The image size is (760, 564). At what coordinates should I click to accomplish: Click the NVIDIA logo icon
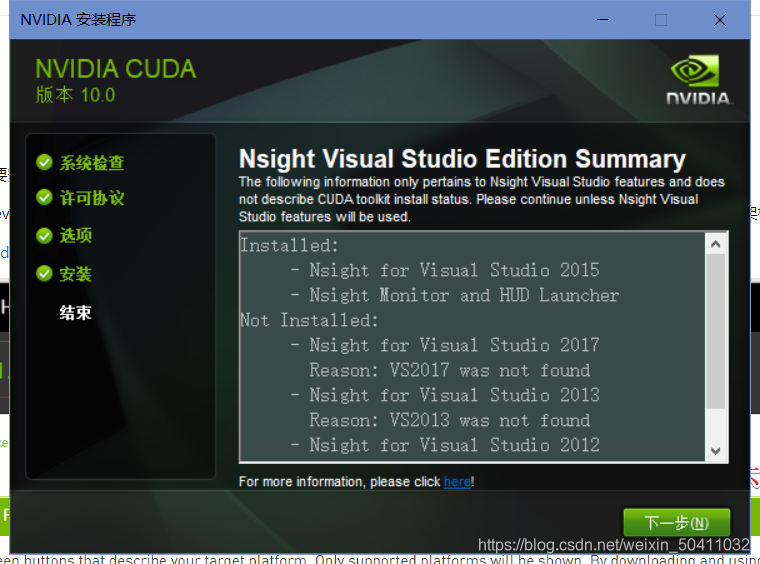[698, 79]
